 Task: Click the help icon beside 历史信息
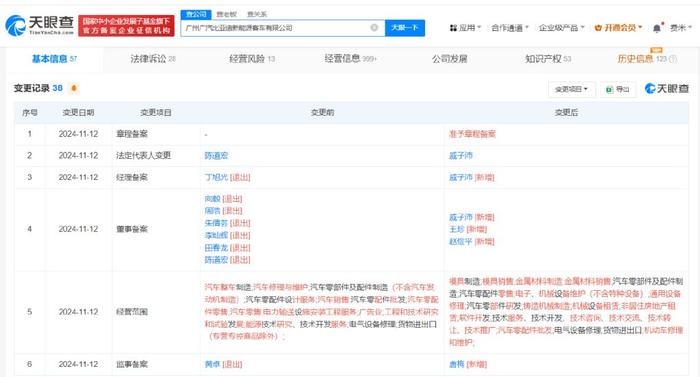point(673,59)
